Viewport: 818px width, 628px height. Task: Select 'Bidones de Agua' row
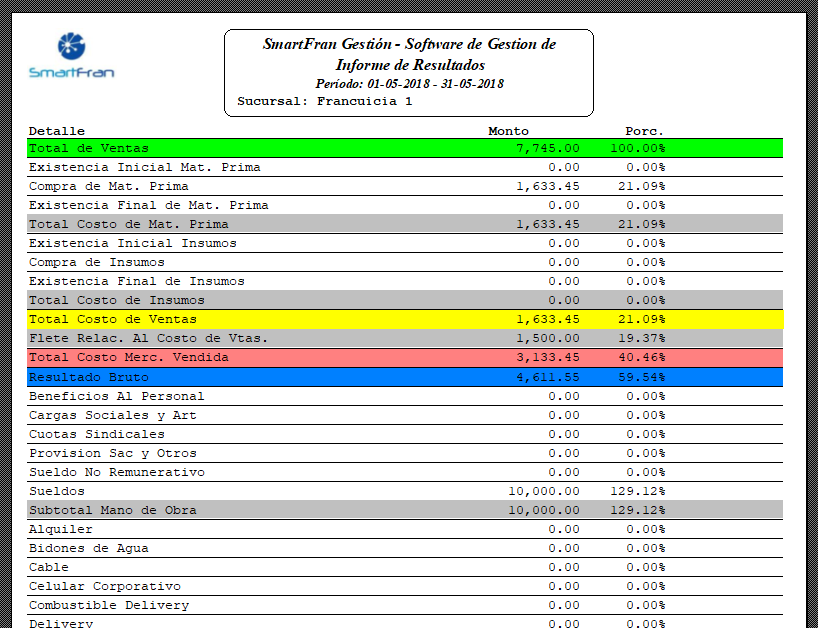[405, 549]
